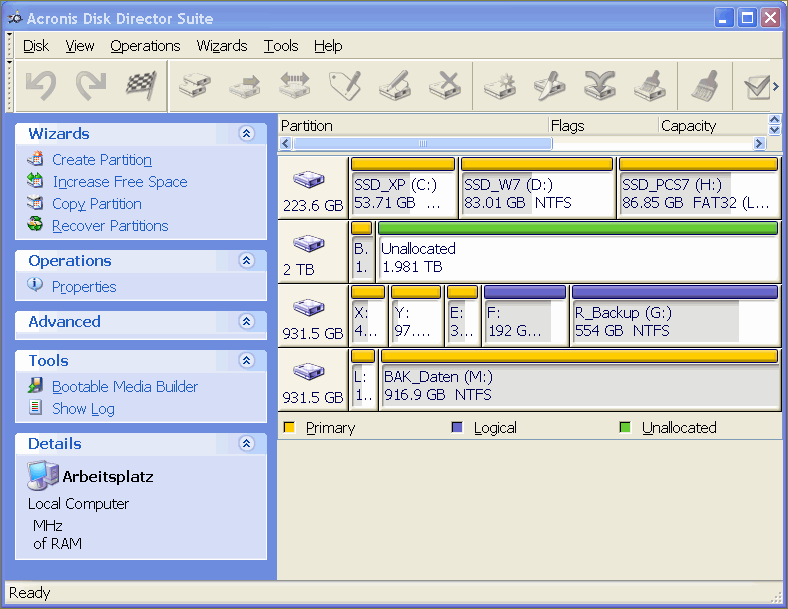Click the yellow Primary legend swatch
788x609 pixels.
click(289, 427)
